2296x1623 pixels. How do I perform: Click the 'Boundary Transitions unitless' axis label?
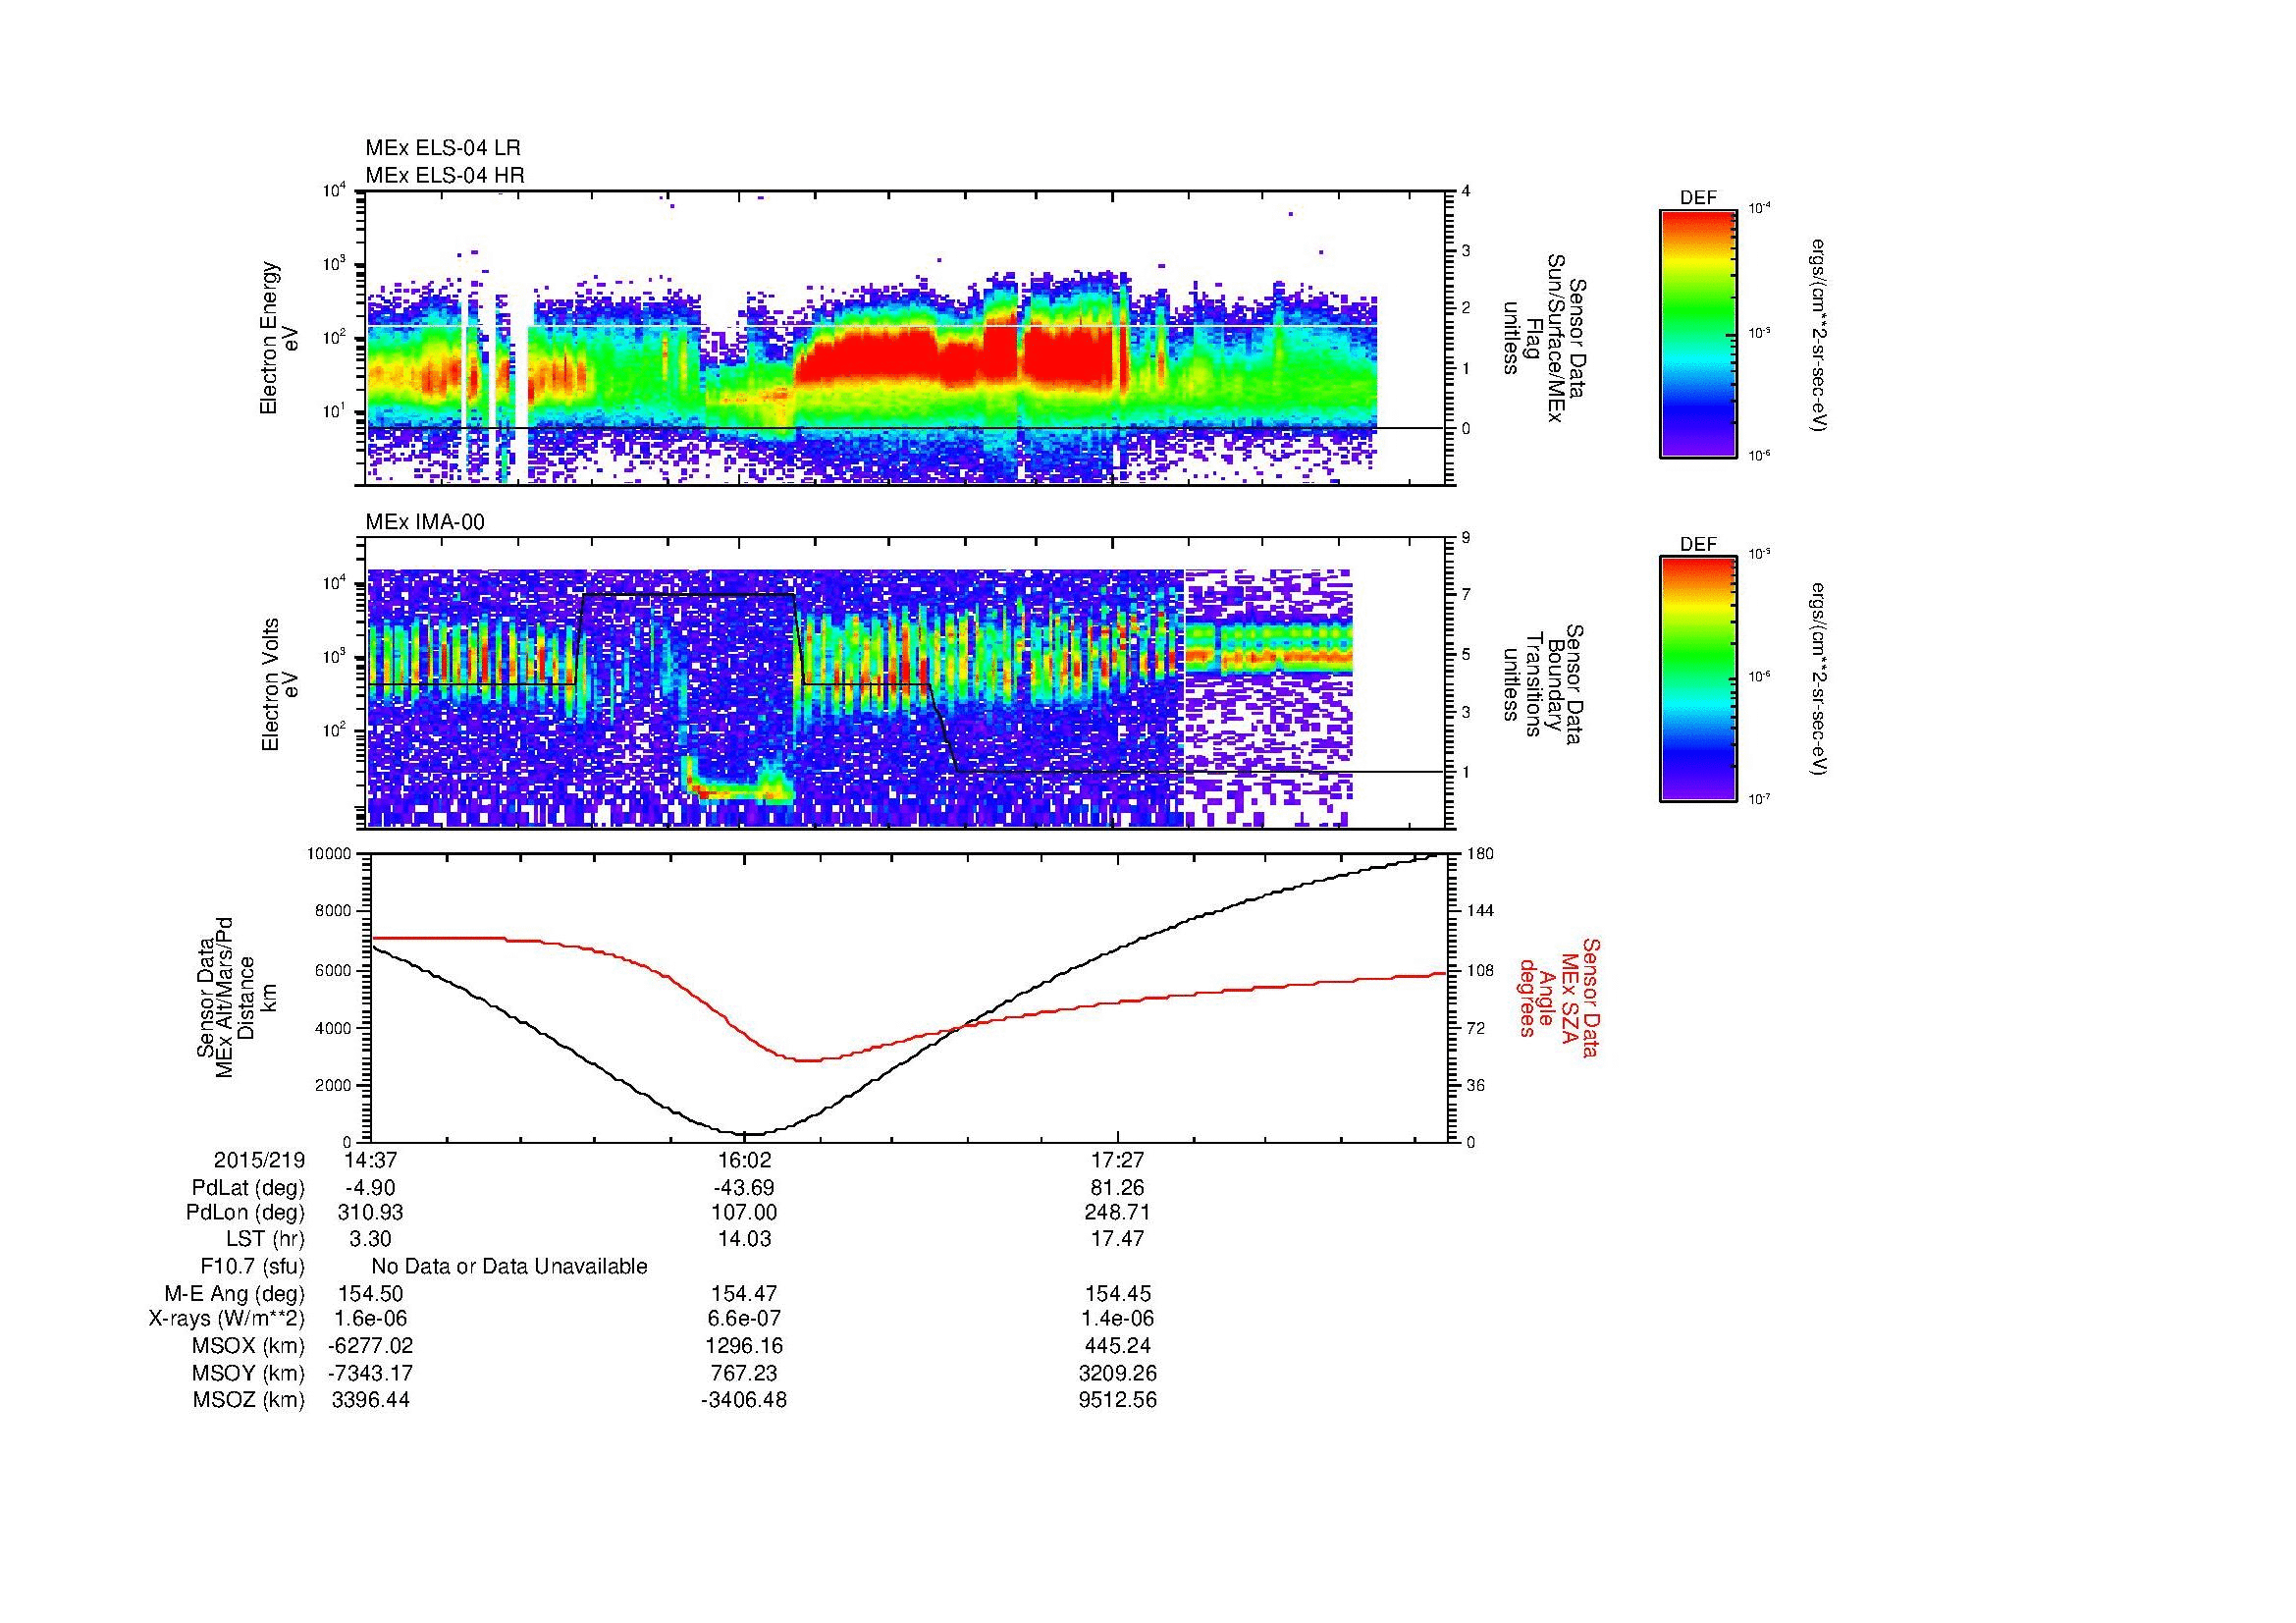click(1545, 684)
